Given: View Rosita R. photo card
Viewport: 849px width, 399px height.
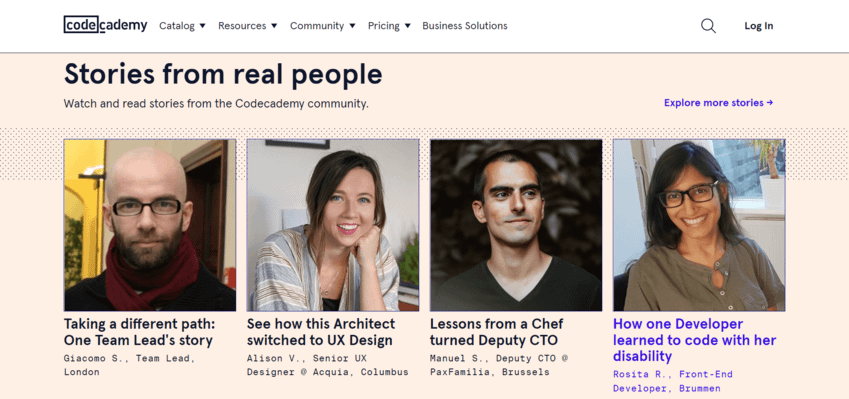Looking at the screenshot, I should click(699, 225).
